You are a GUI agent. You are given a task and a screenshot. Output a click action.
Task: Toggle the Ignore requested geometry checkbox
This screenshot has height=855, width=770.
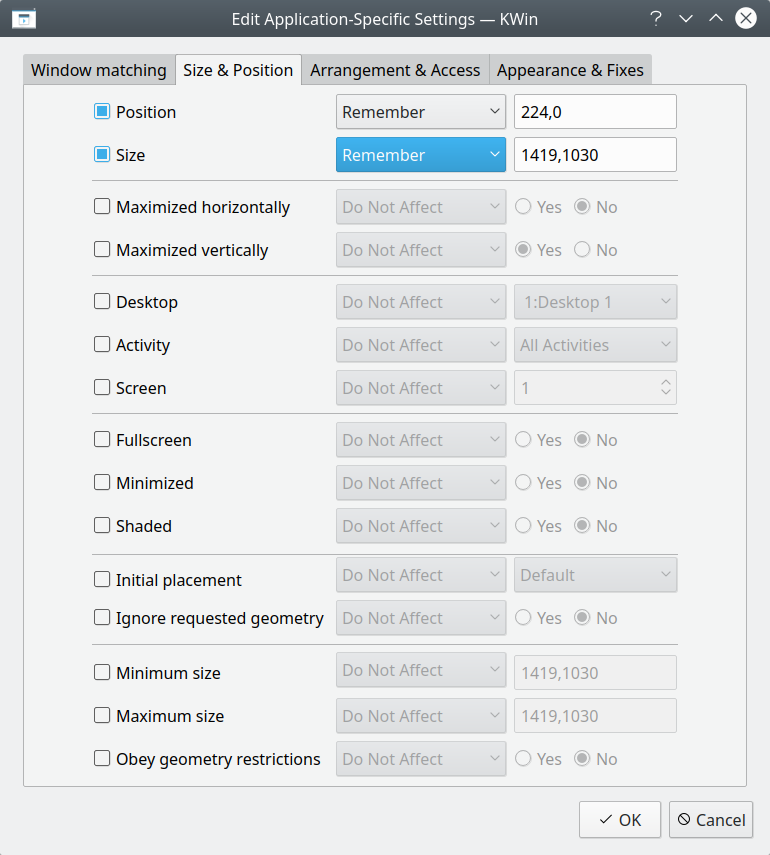[x=101, y=617]
